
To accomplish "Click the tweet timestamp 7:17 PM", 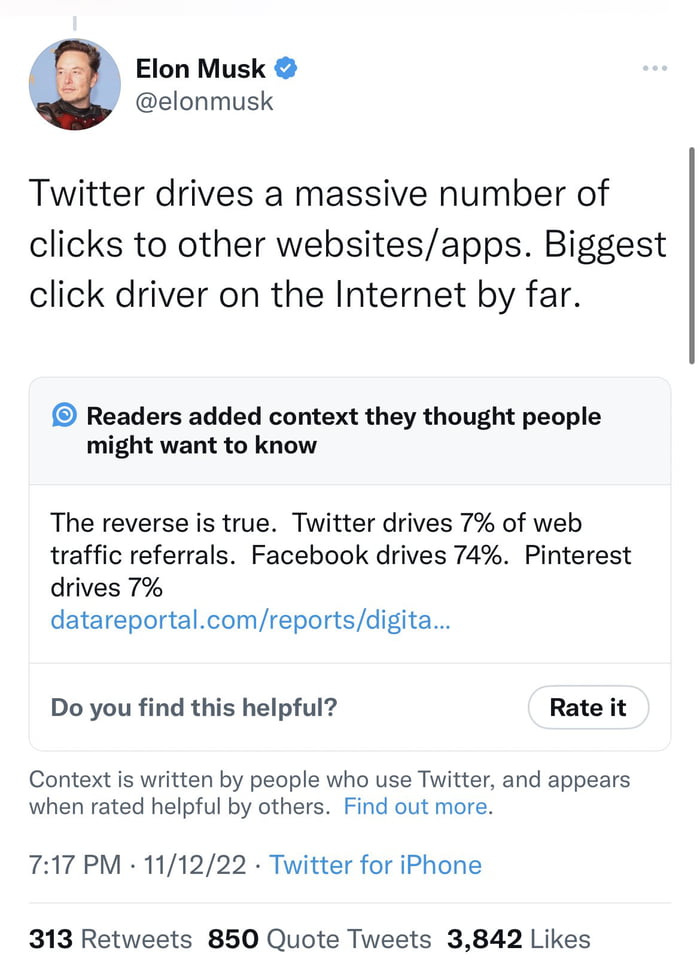I will 75,864.
